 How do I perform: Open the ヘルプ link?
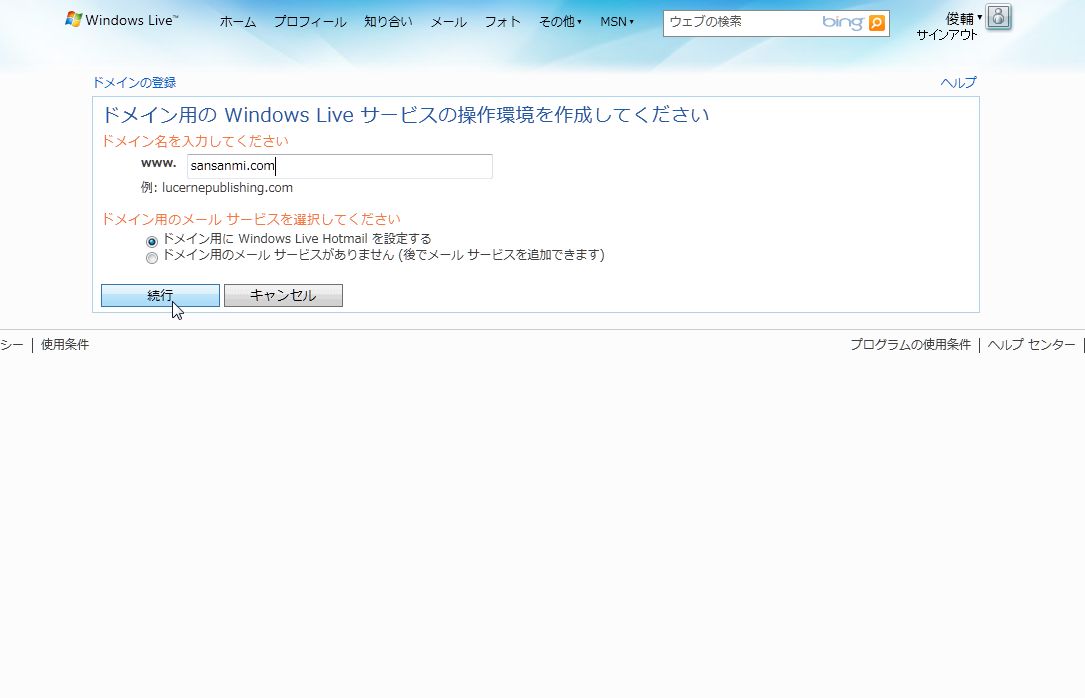(958, 82)
